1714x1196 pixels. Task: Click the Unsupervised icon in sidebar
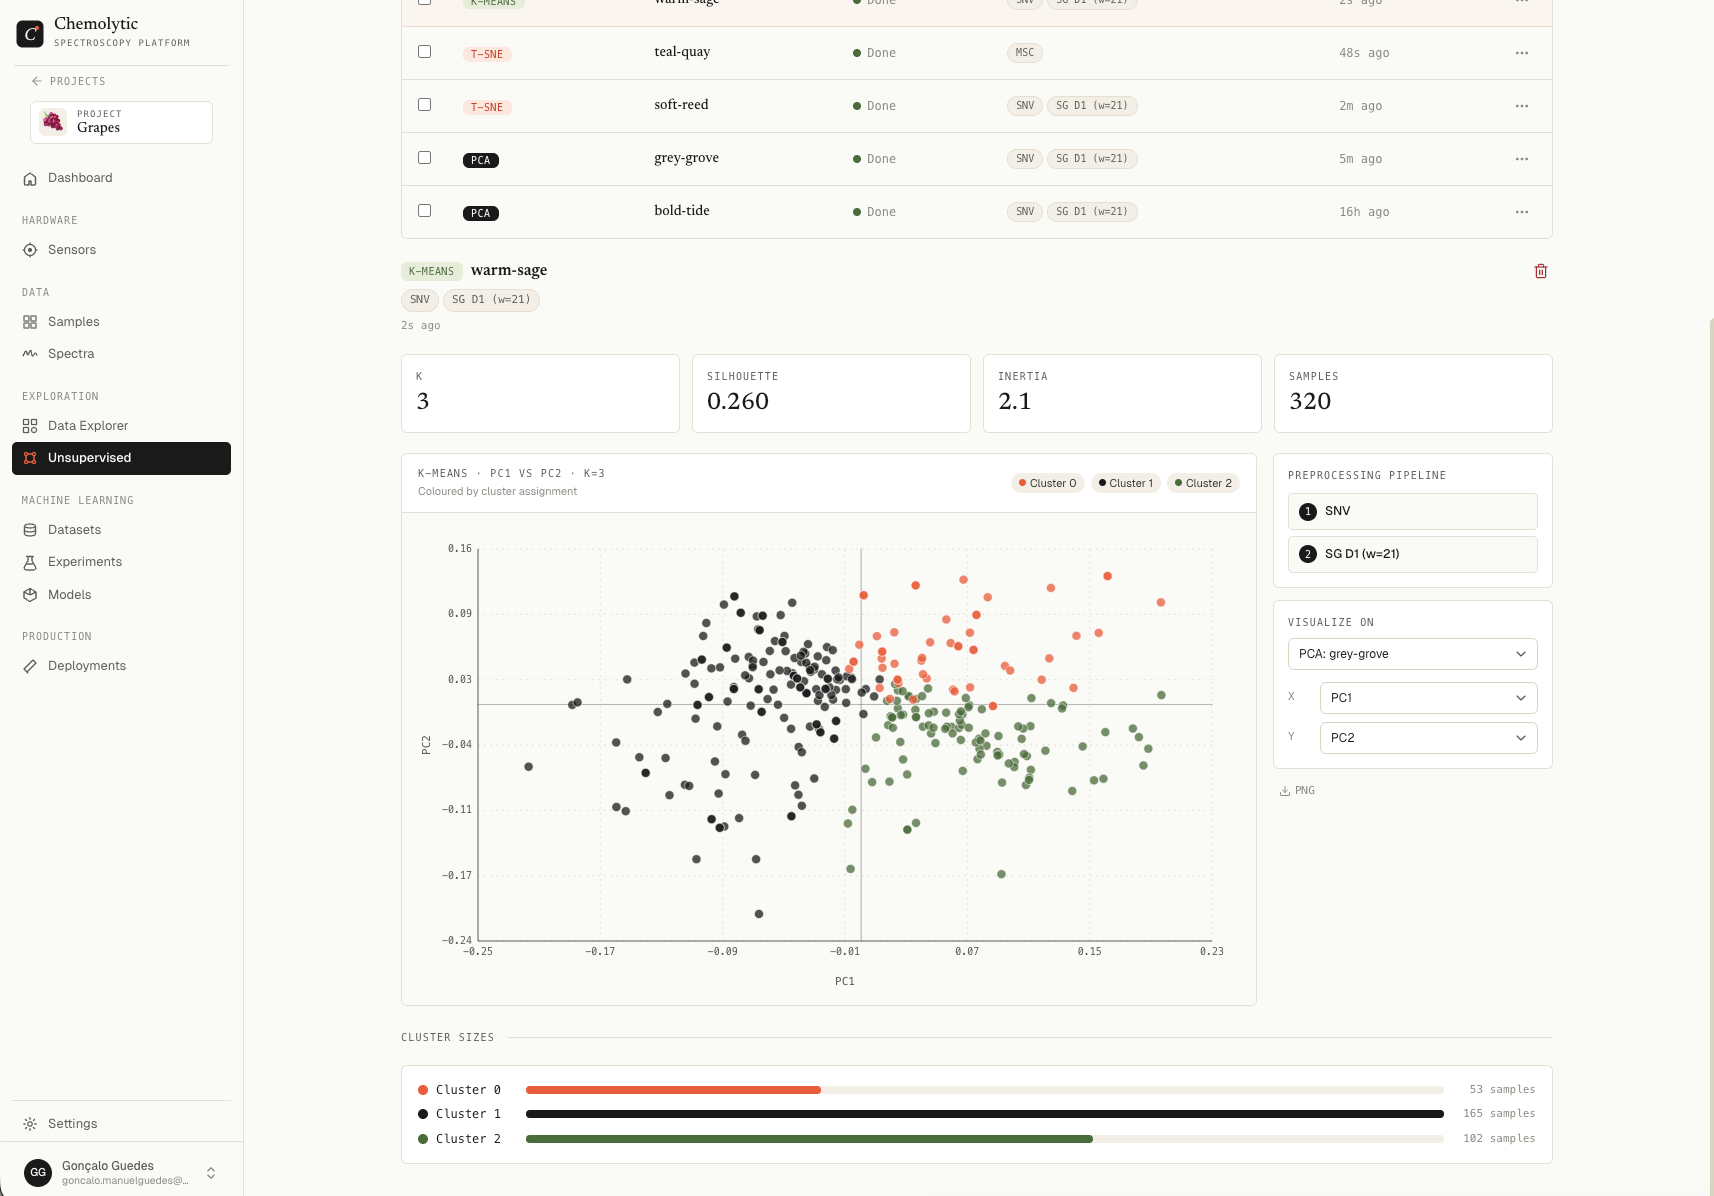pyautogui.click(x=30, y=458)
